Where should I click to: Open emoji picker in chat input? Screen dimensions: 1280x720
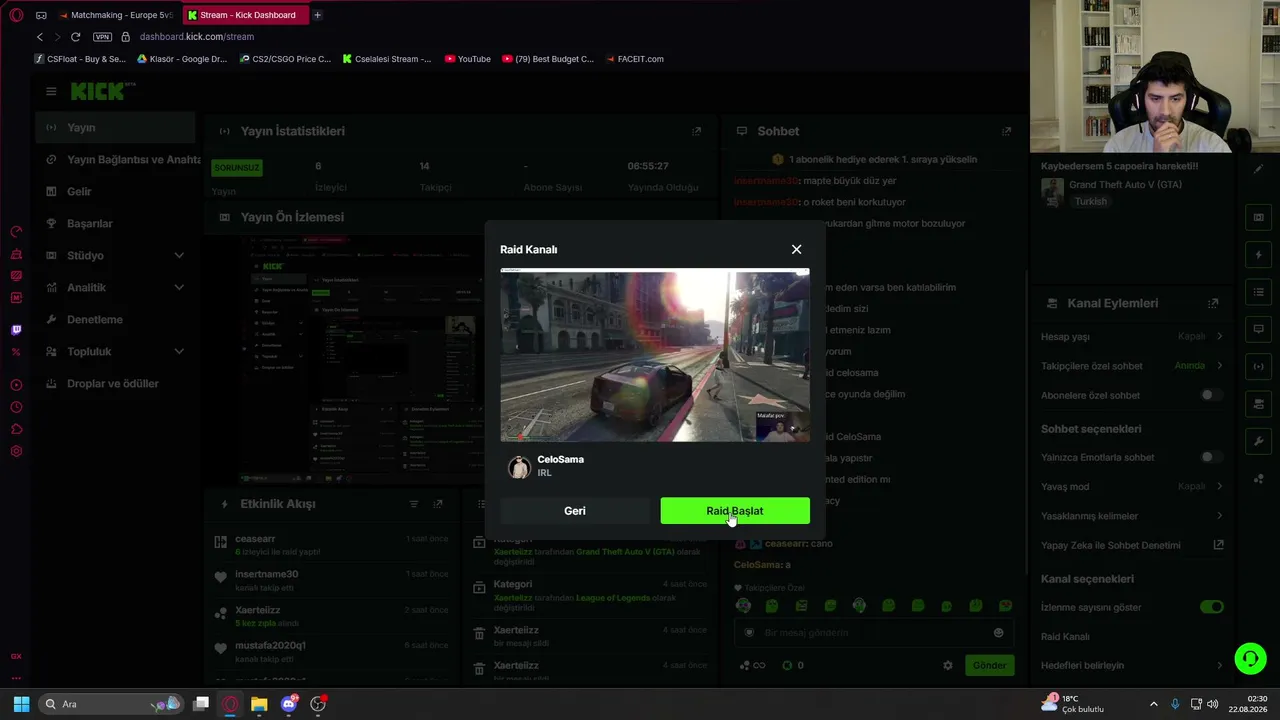[998, 632]
